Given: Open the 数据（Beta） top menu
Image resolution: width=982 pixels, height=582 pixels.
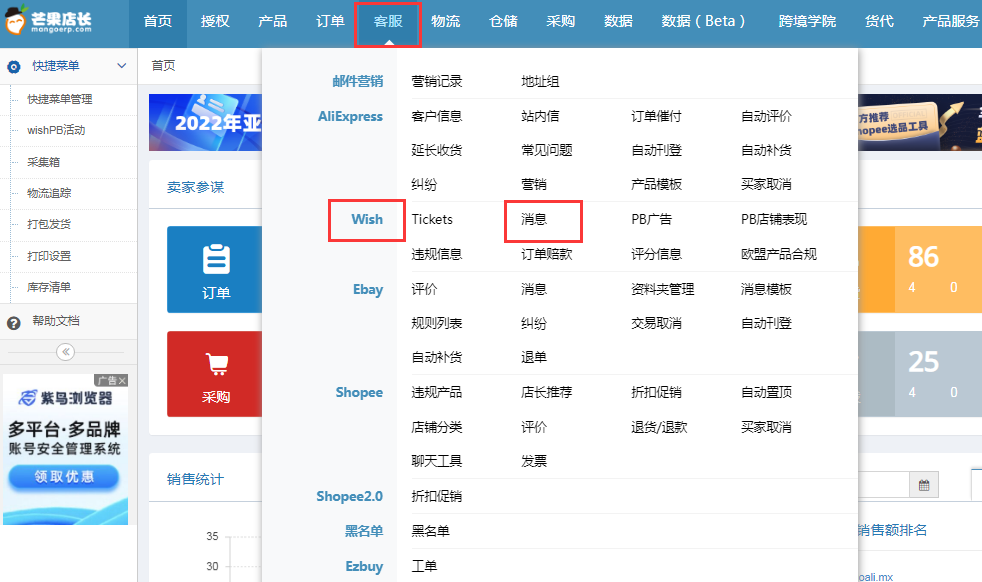Looking at the screenshot, I should coord(703,21).
